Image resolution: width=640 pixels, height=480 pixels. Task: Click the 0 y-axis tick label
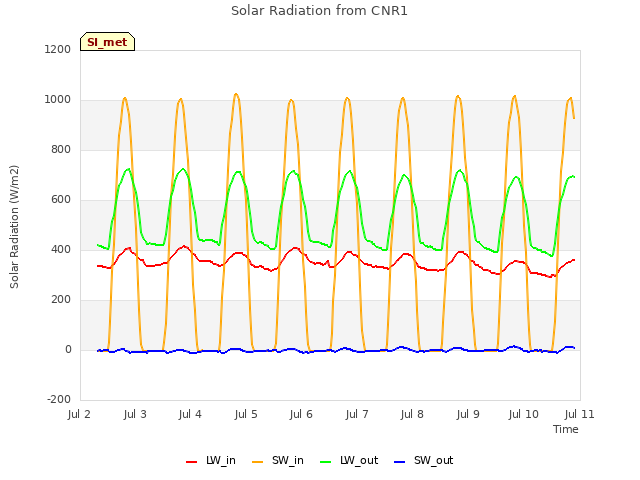[x=69, y=349]
